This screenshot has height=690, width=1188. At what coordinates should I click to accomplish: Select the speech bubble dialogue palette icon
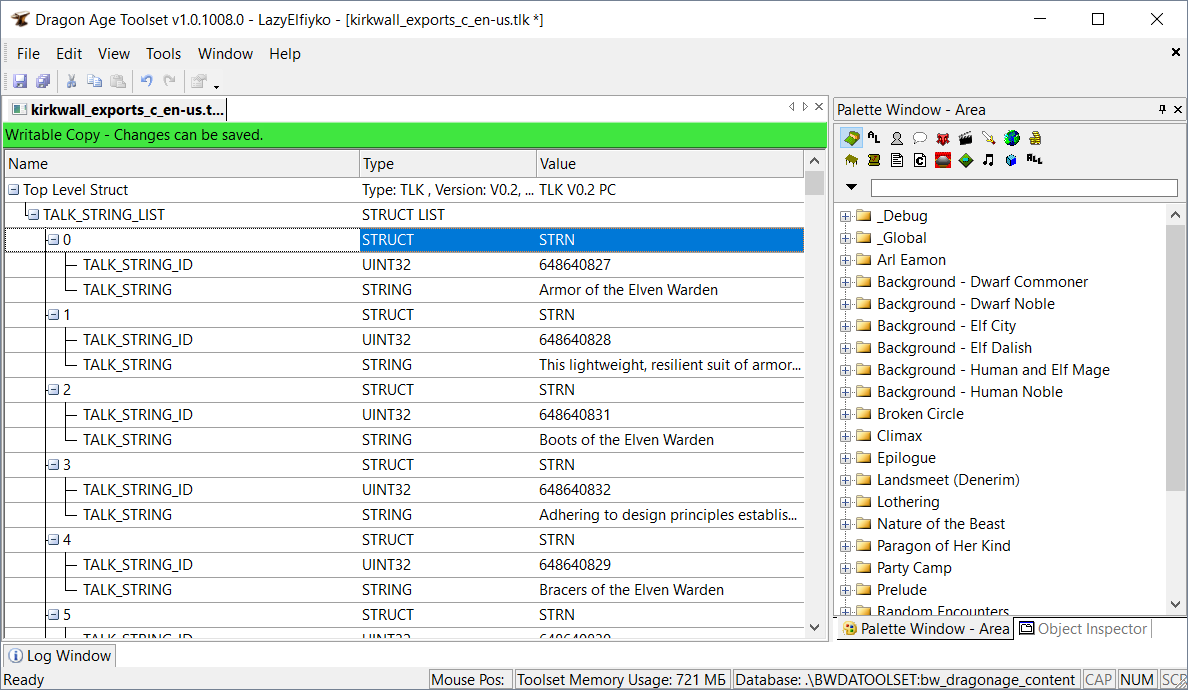pos(920,138)
